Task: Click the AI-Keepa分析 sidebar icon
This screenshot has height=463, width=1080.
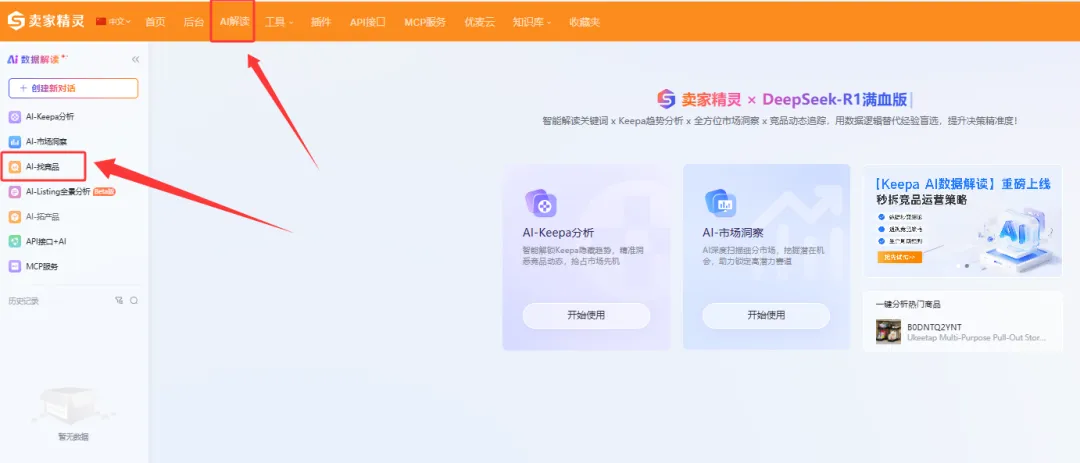Action: tap(14, 117)
